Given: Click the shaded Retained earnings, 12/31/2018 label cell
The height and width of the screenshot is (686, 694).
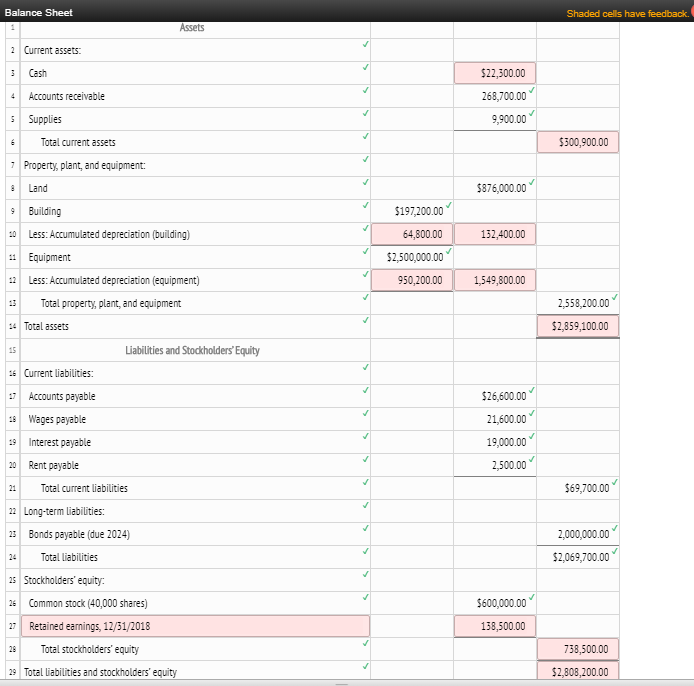Looking at the screenshot, I should pyautogui.click(x=195, y=626).
